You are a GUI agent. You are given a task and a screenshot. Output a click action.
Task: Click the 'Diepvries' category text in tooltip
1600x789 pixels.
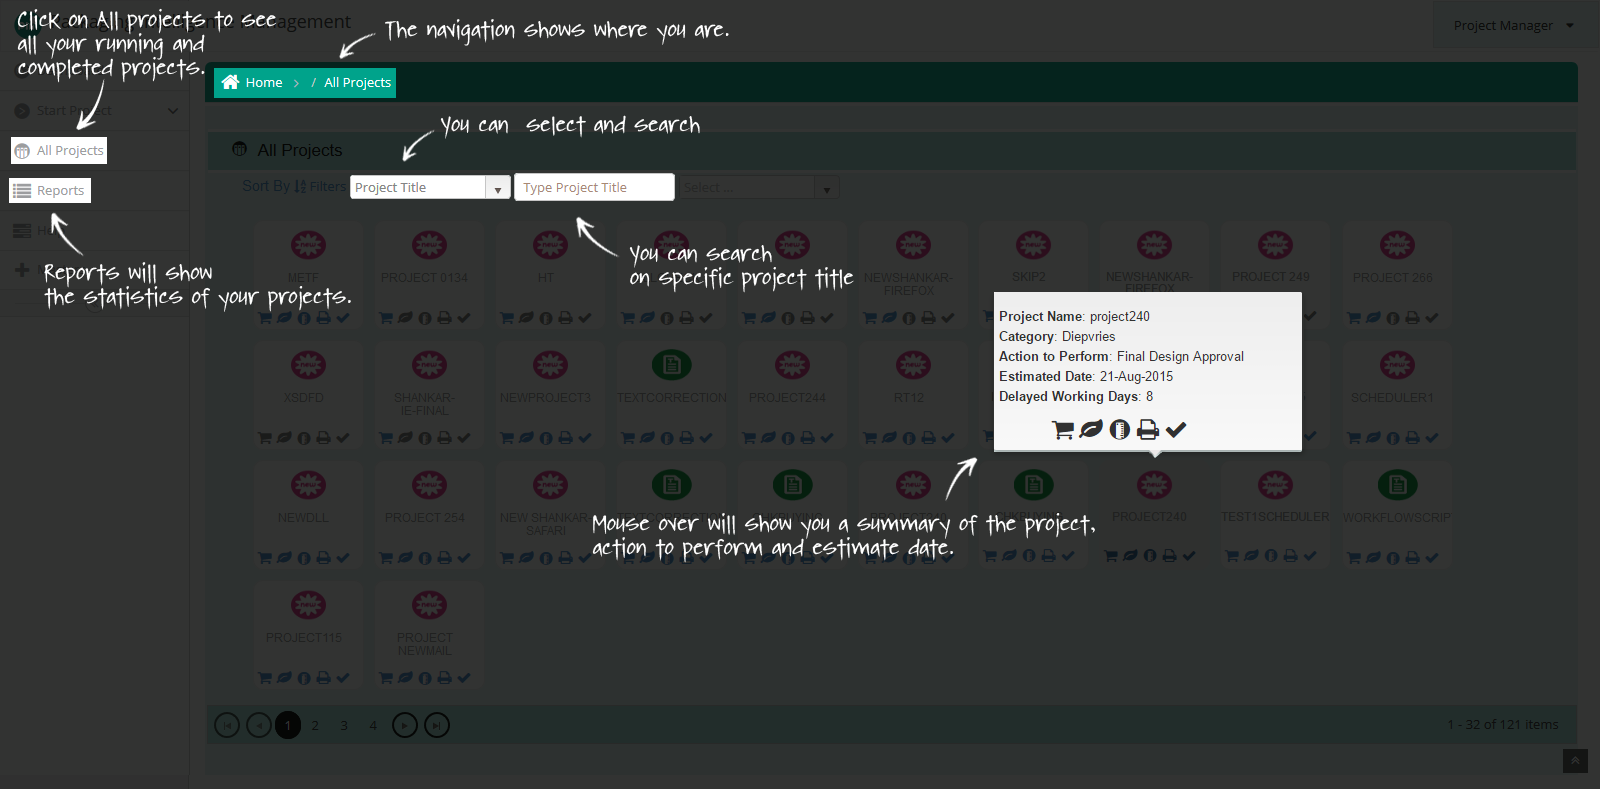pyautogui.click(x=1088, y=336)
